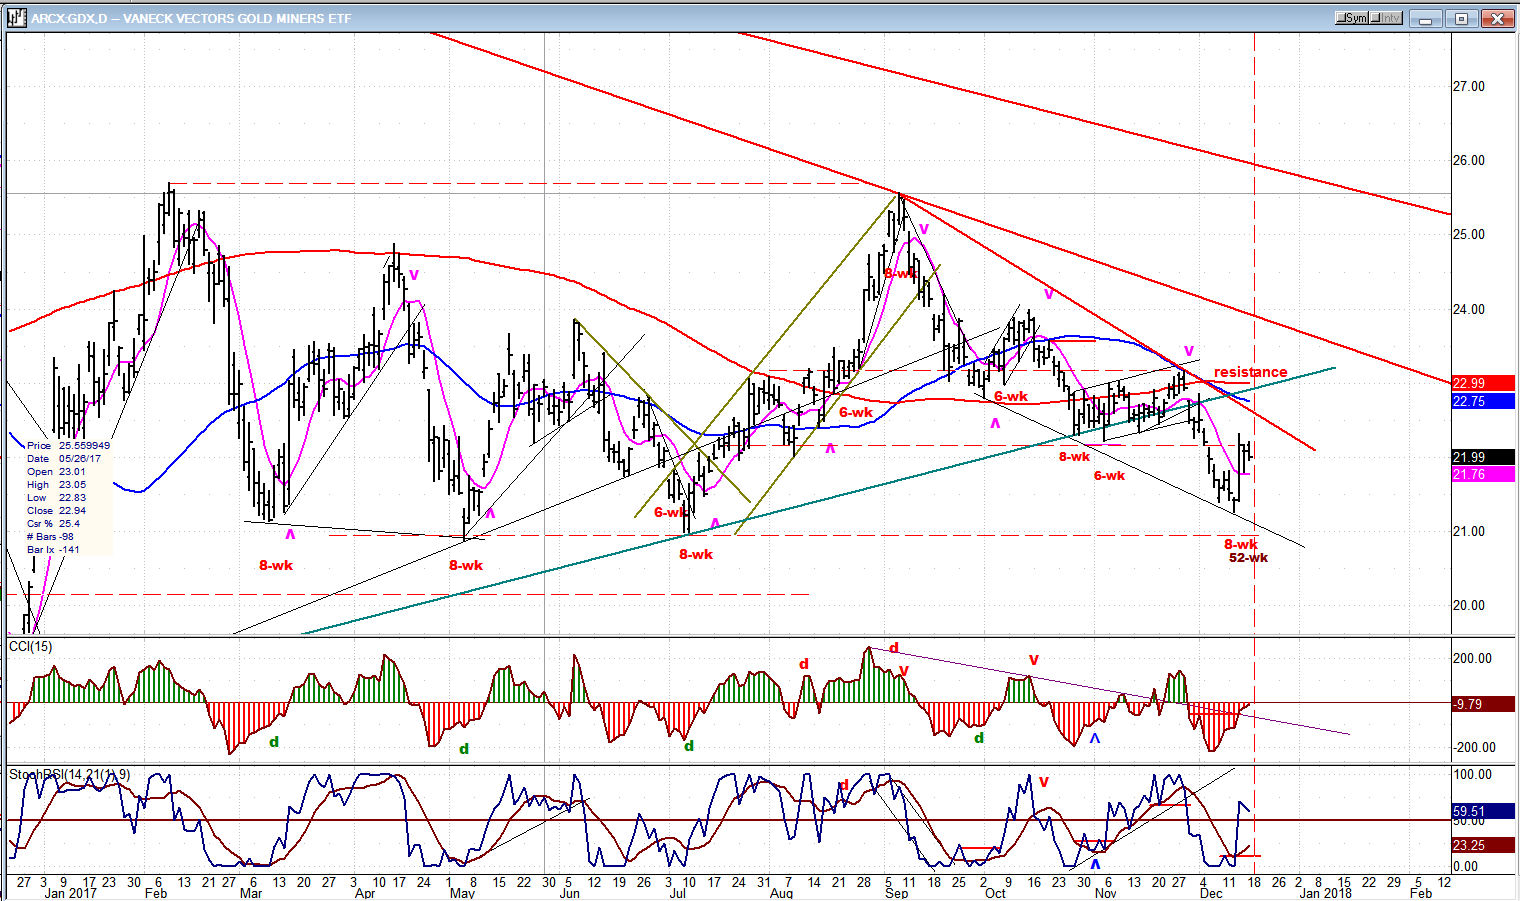Select the '52-wk' cycle annotation
Image resolution: width=1520 pixels, height=901 pixels.
(1248, 558)
